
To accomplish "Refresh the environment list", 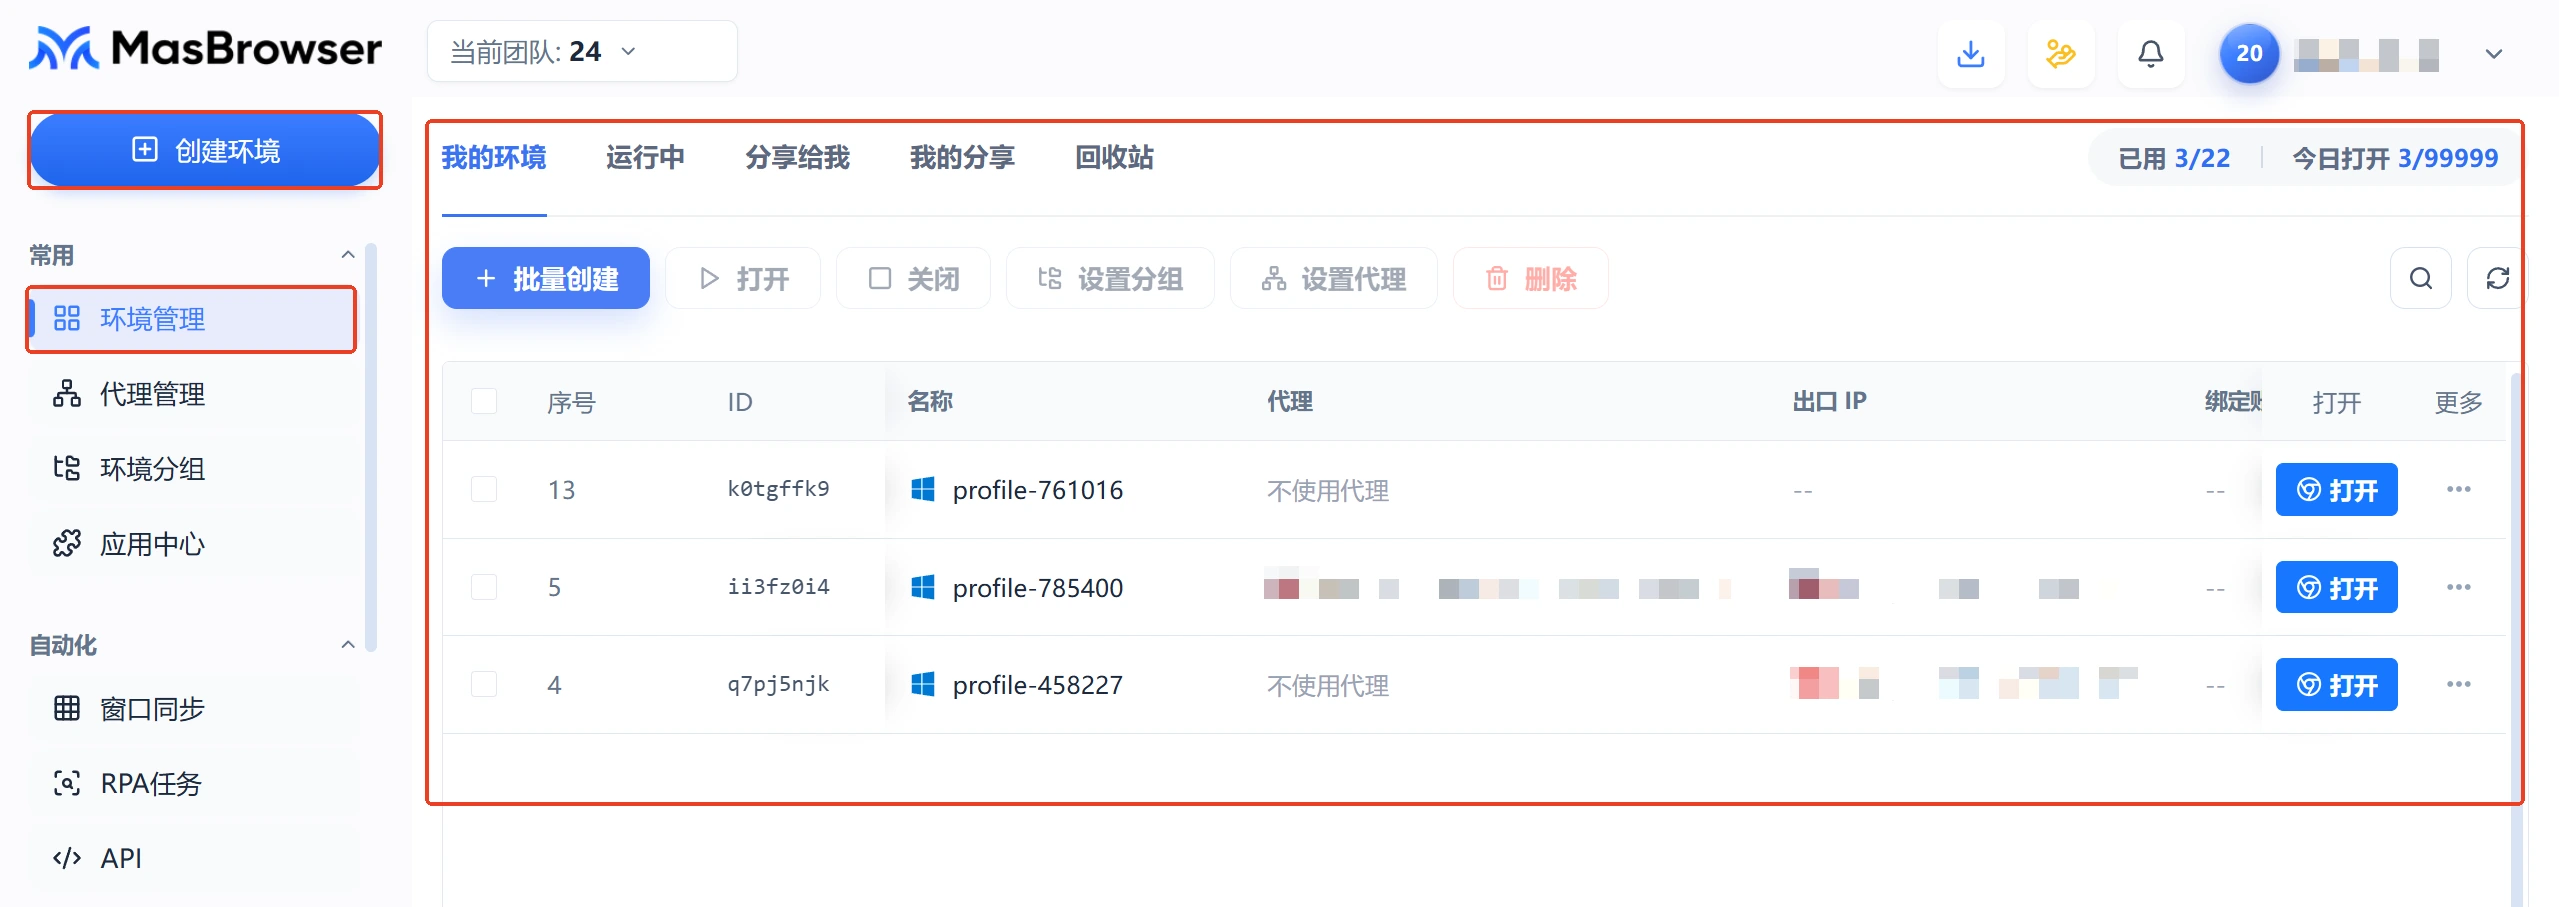I will point(2497,278).
